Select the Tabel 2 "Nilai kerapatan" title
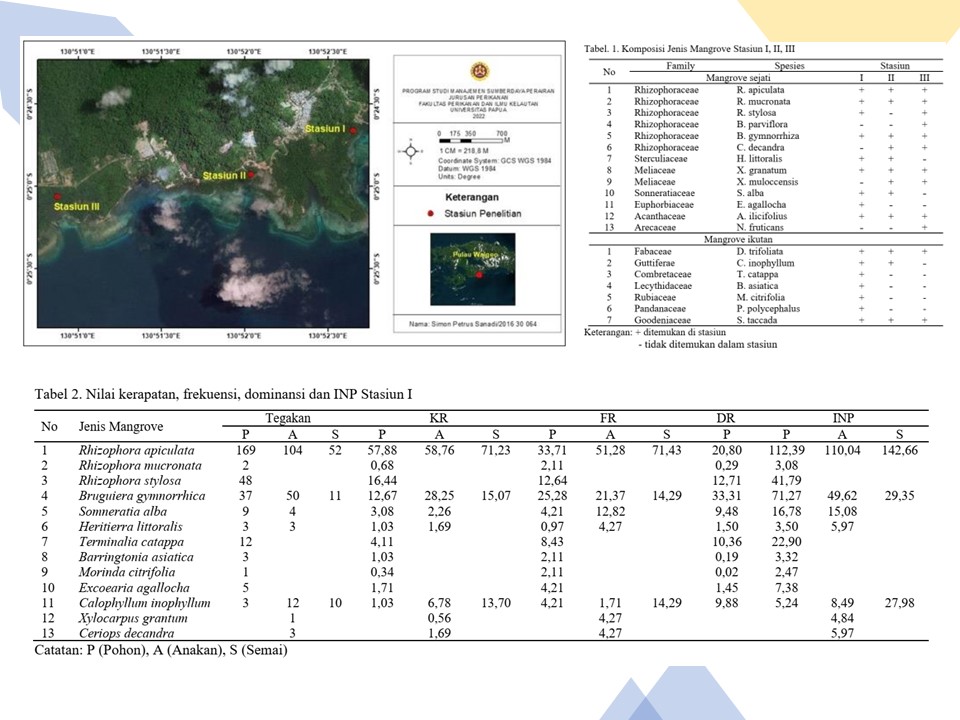 tap(223, 394)
